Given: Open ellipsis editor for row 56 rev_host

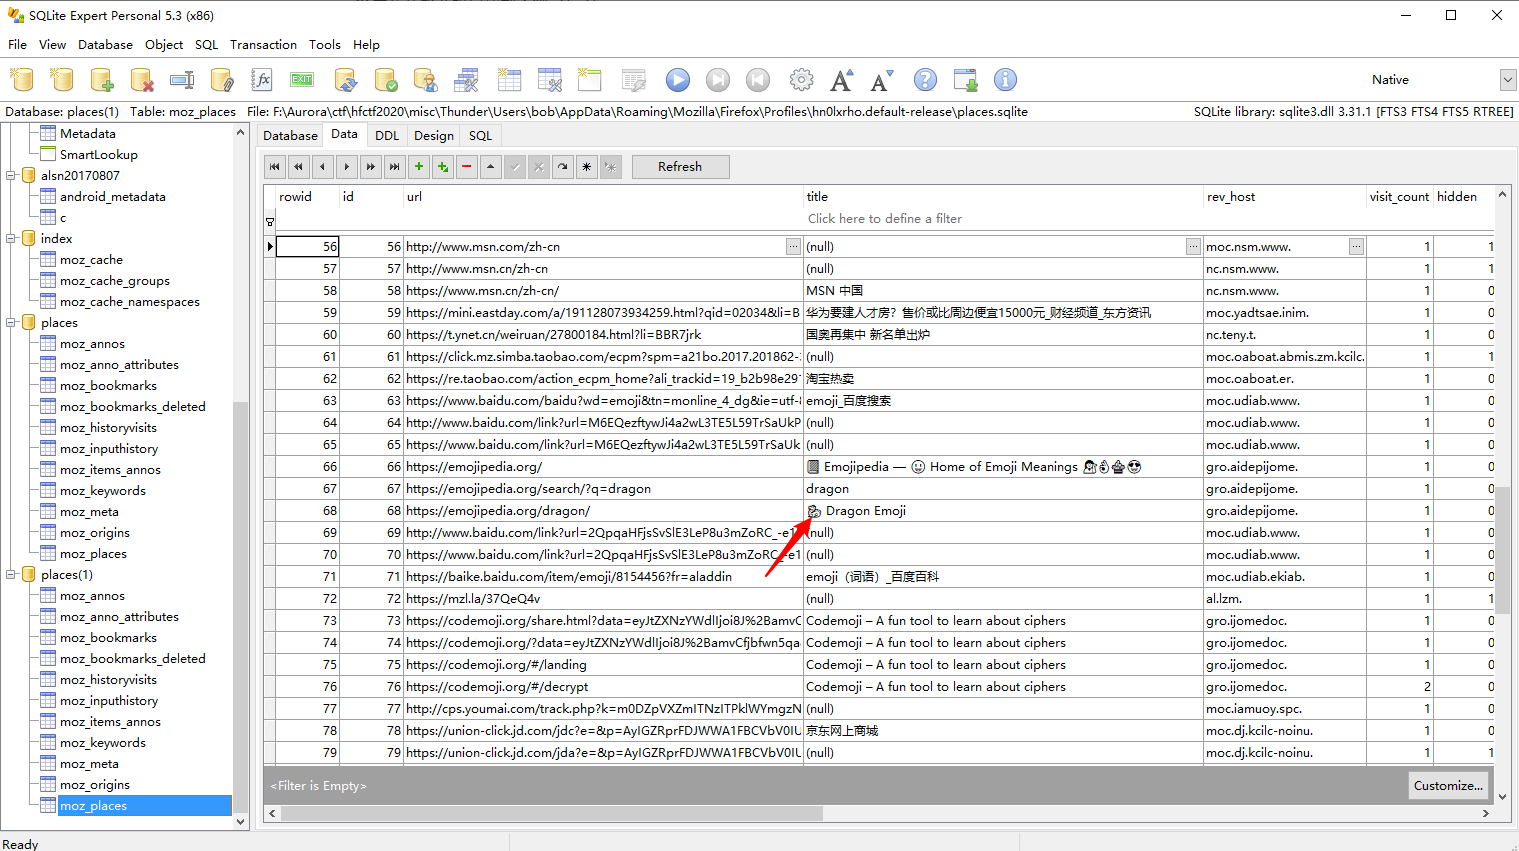Looking at the screenshot, I should click(1356, 246).
